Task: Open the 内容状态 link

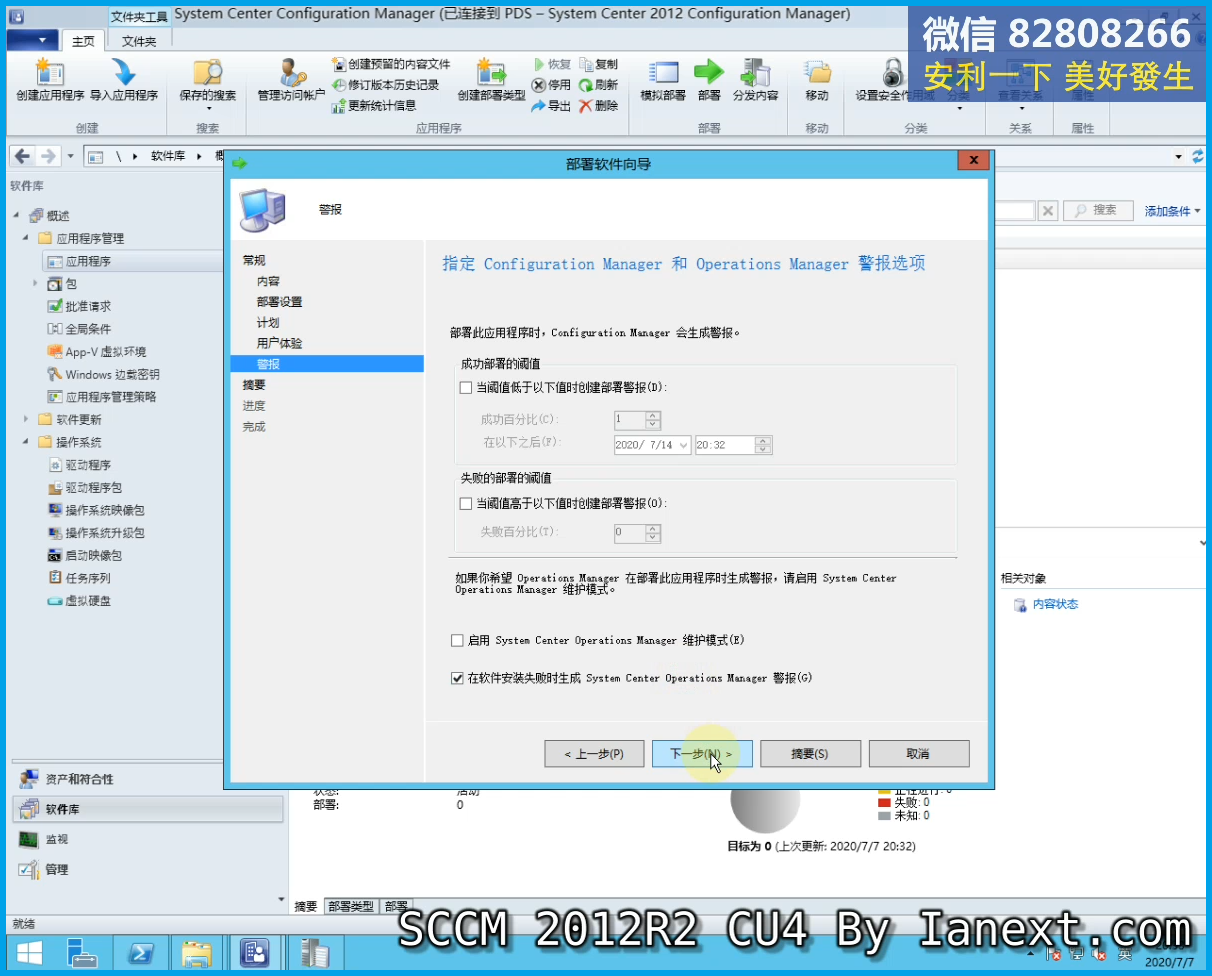Action: 1055,604
